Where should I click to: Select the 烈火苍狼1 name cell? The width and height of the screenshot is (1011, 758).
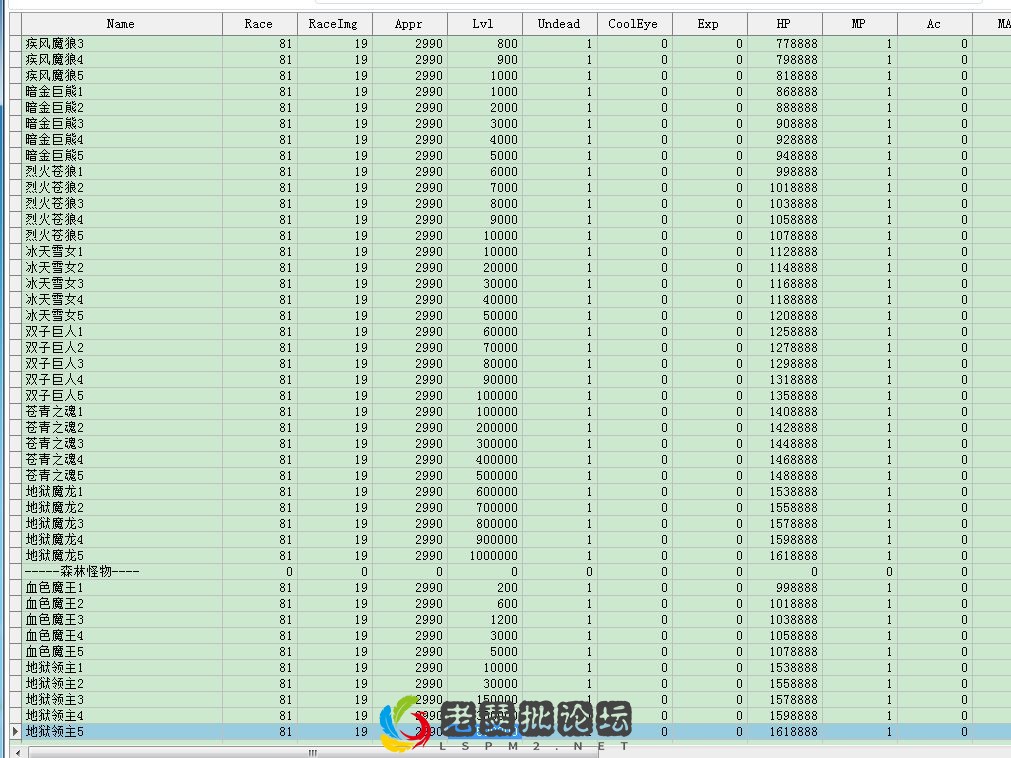pos(55,172)
